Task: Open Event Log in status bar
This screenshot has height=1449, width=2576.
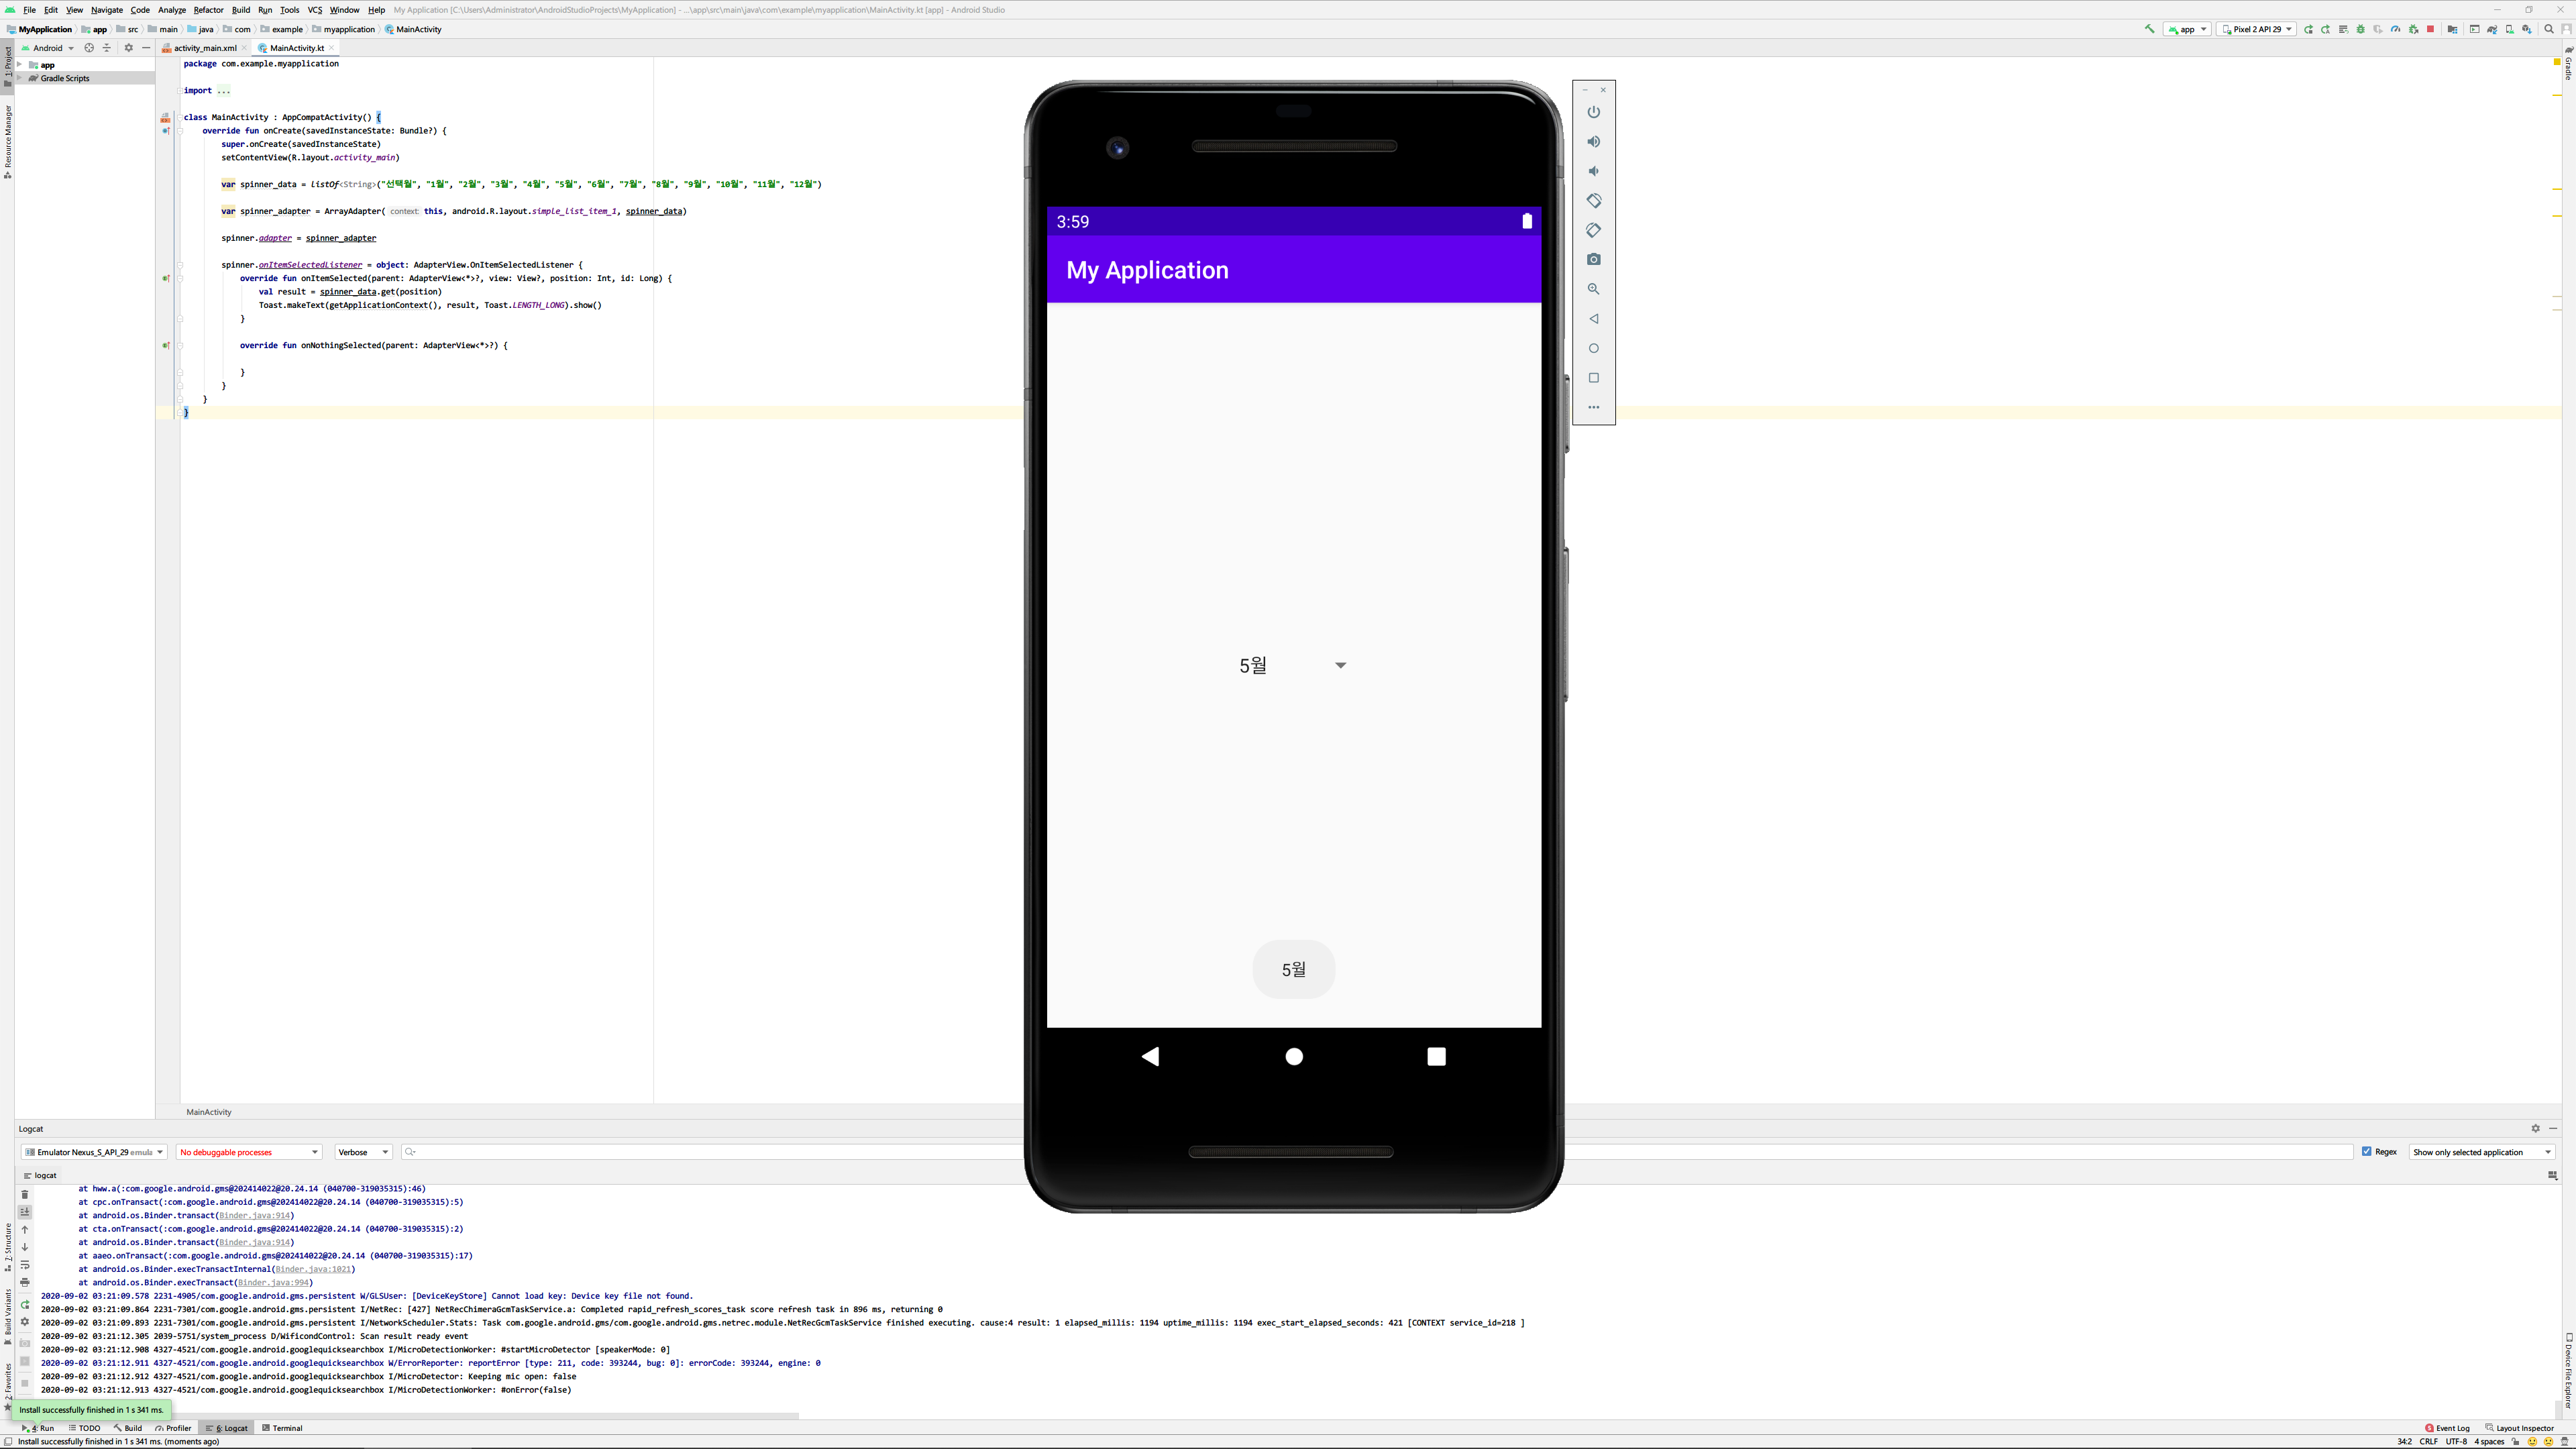Action: (2447, 1428)
